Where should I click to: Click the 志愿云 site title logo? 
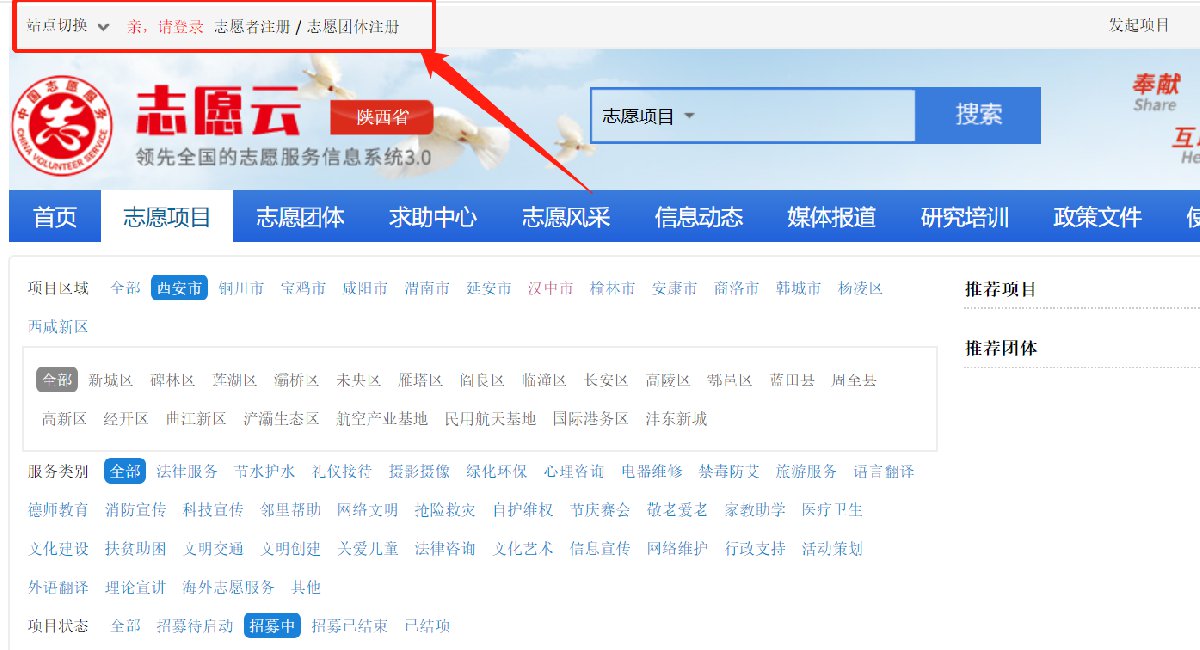point(218,111)
